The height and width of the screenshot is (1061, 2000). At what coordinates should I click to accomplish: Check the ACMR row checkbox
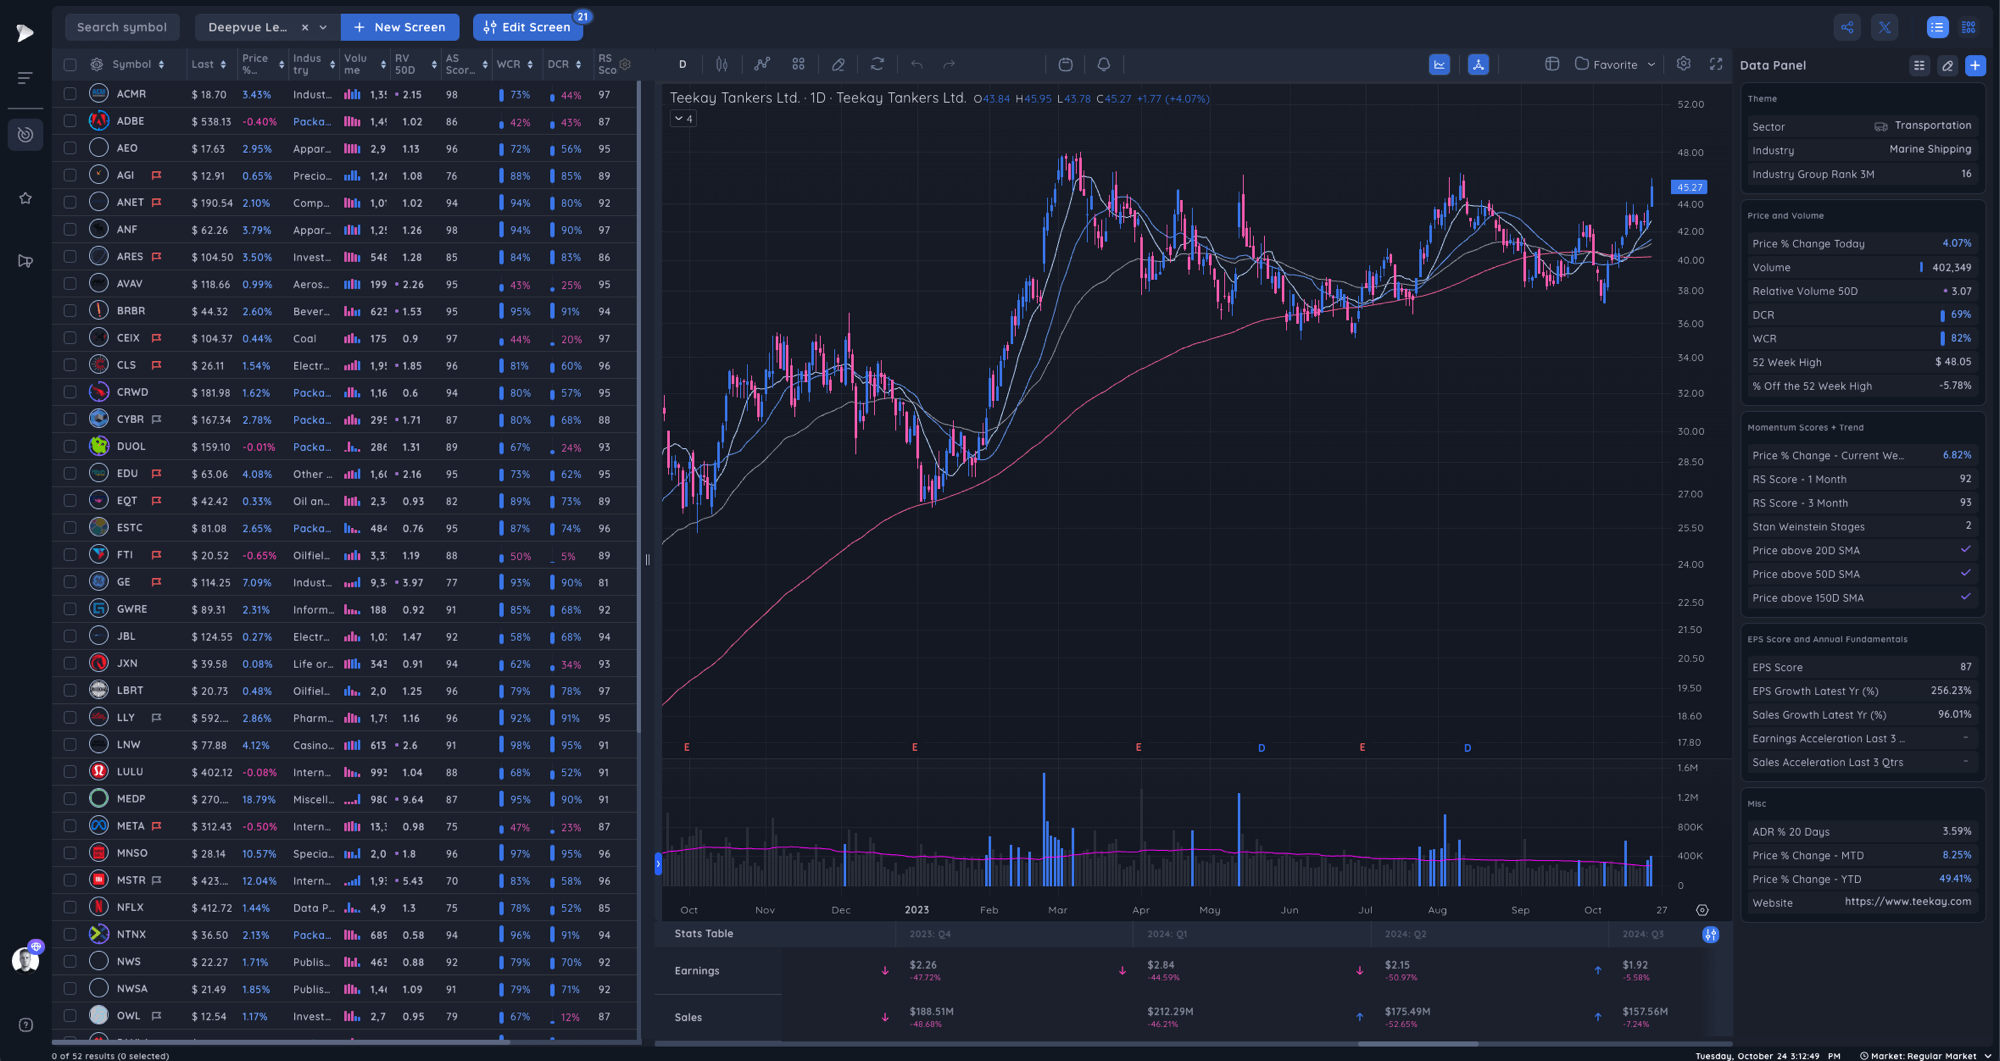69,93
